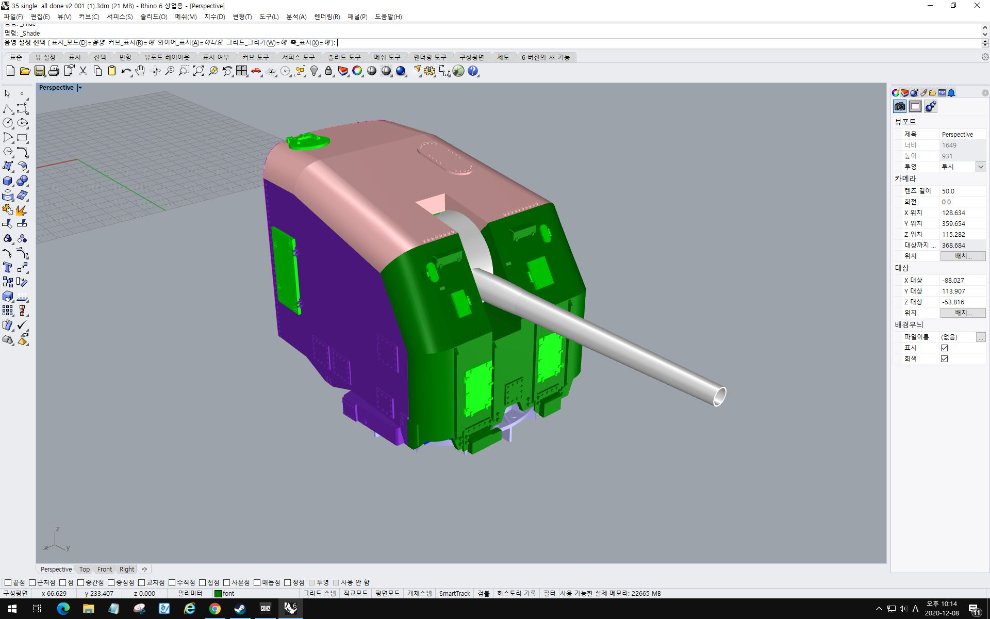This screenshot has height=619, width=990.
Task: Click the camera 위치 배치 button
Action: click(x=962, y=256)
